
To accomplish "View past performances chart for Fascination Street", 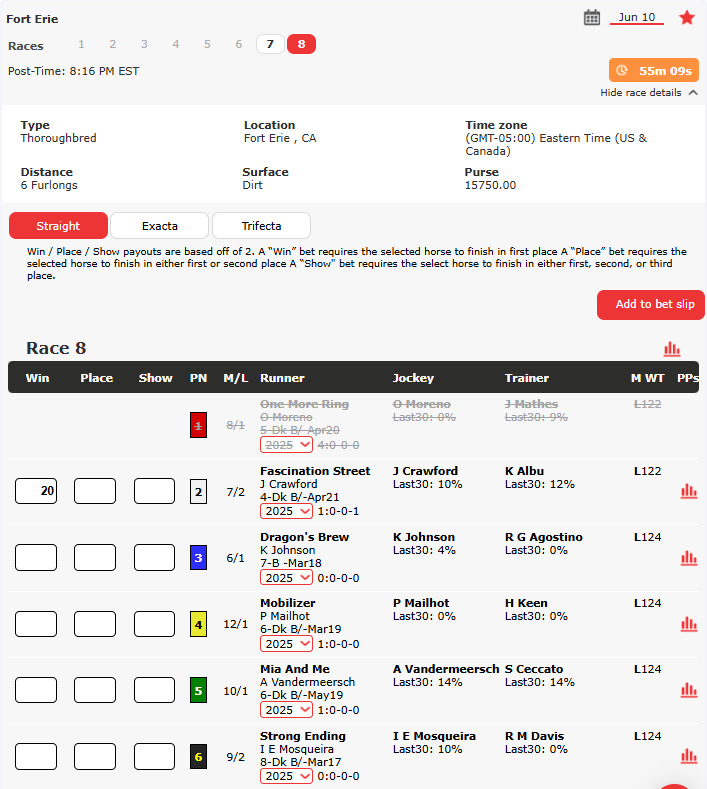I will pyautogui.click(x=689, y=491).
